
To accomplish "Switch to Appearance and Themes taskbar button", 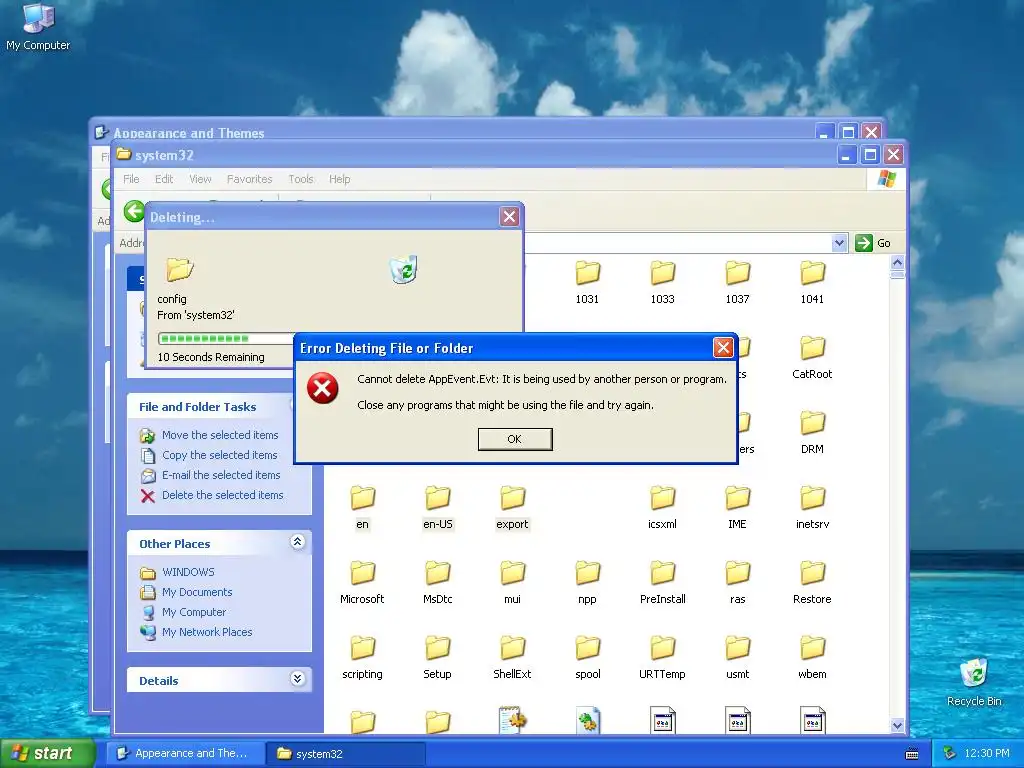I will 184,753.
